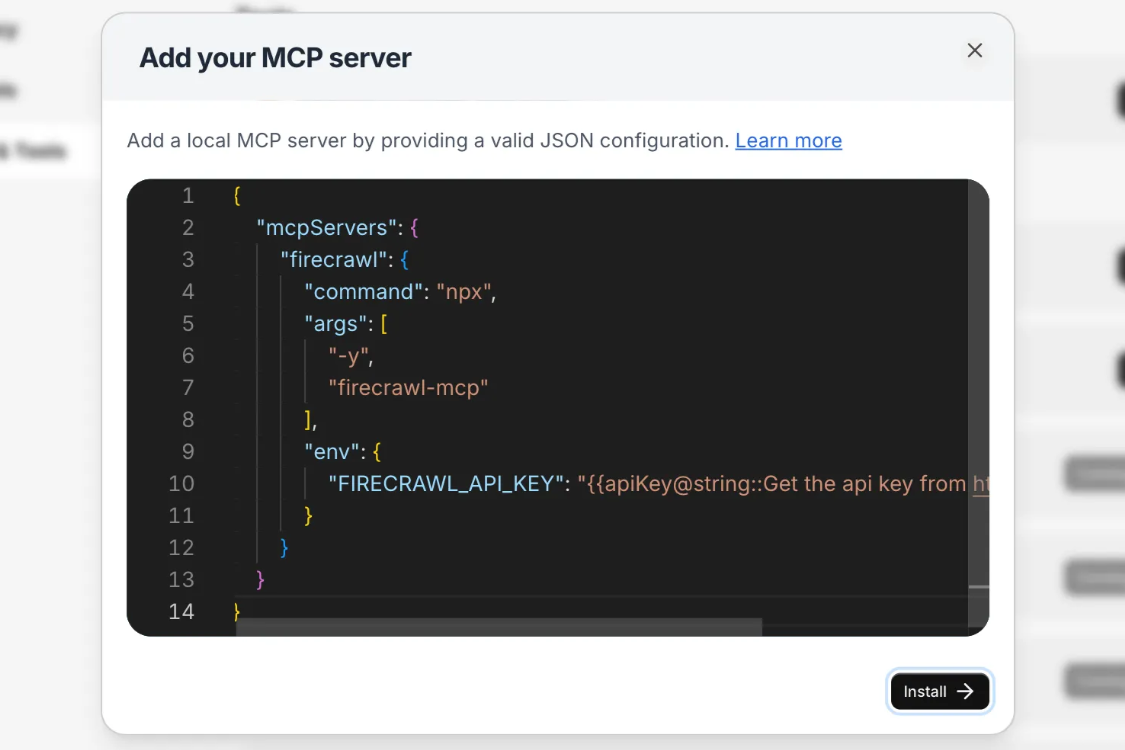Click the vertical scrollbar of the code editor
Image resolution: width=1125 pixels, height=750 pixels.
click(x=978, y=402)
